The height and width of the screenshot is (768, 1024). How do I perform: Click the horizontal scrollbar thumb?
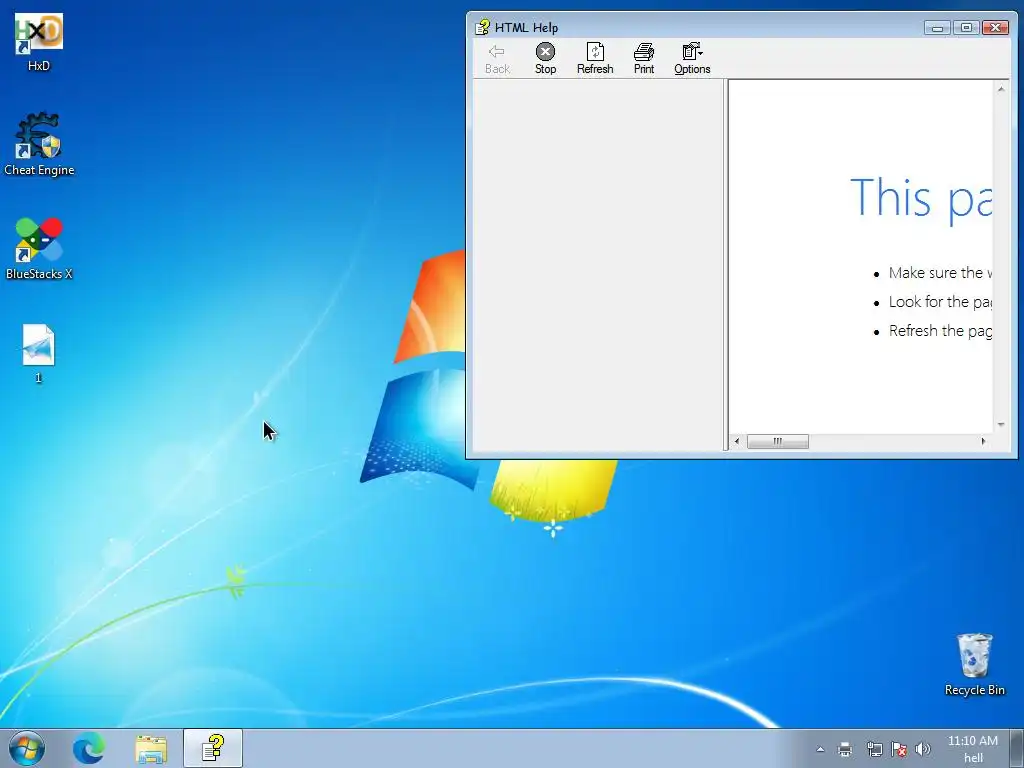pyautogui.click(x=778, y=441)
